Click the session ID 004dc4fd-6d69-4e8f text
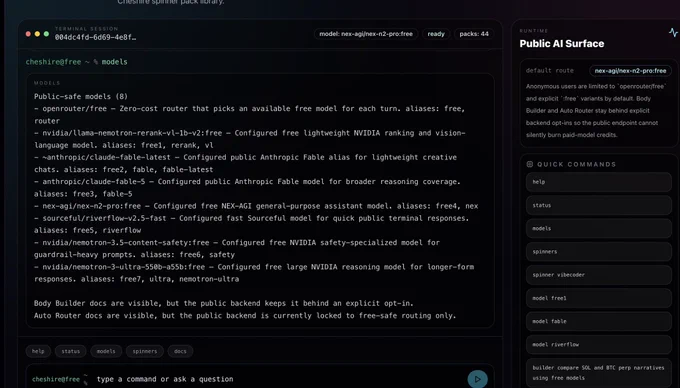 [x=95, y=37]
